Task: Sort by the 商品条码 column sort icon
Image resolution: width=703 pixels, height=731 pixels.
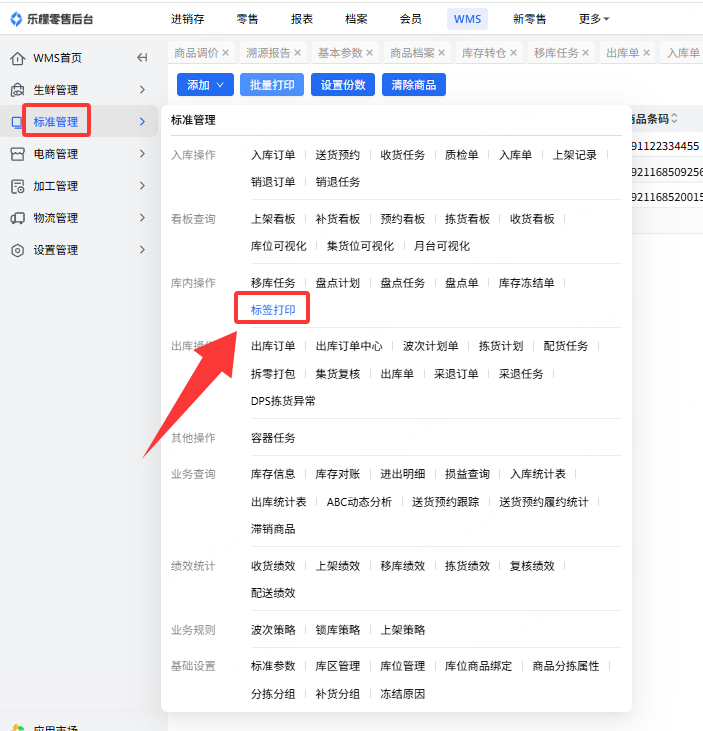Action: click(x=674, y=118)
